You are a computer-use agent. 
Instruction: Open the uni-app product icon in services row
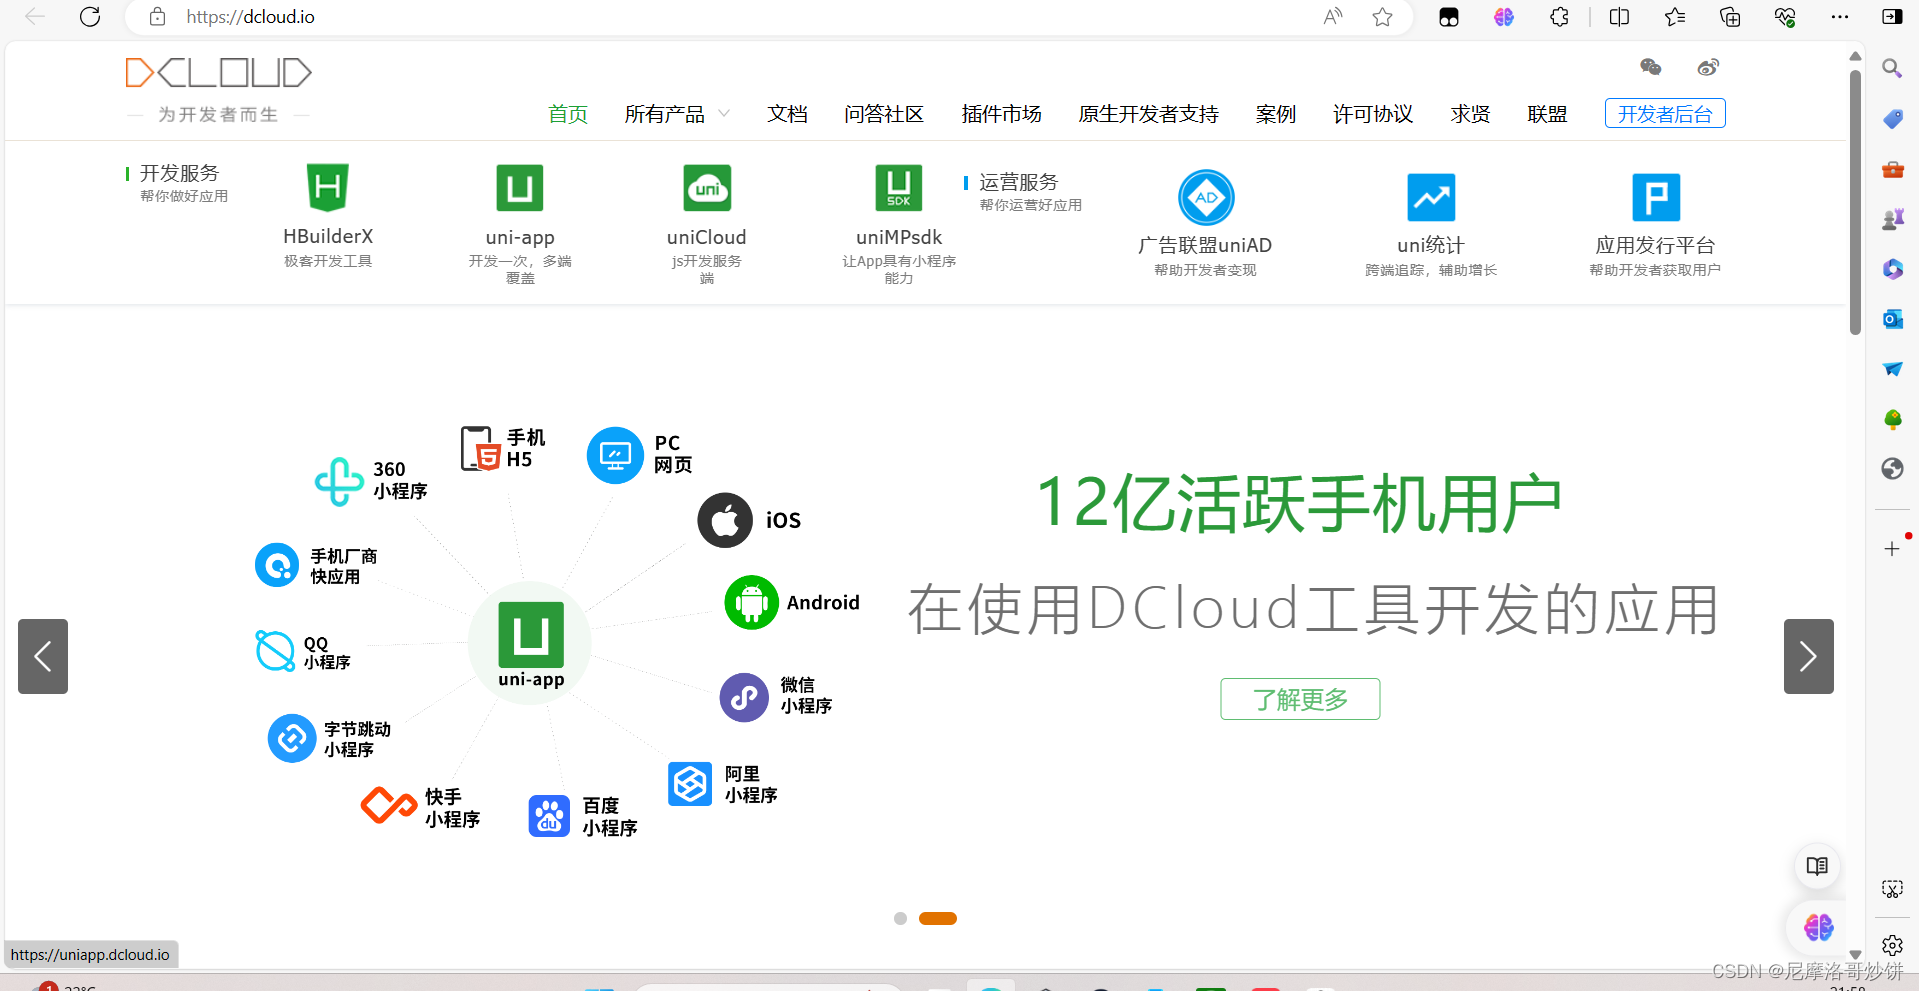point(520,187)
